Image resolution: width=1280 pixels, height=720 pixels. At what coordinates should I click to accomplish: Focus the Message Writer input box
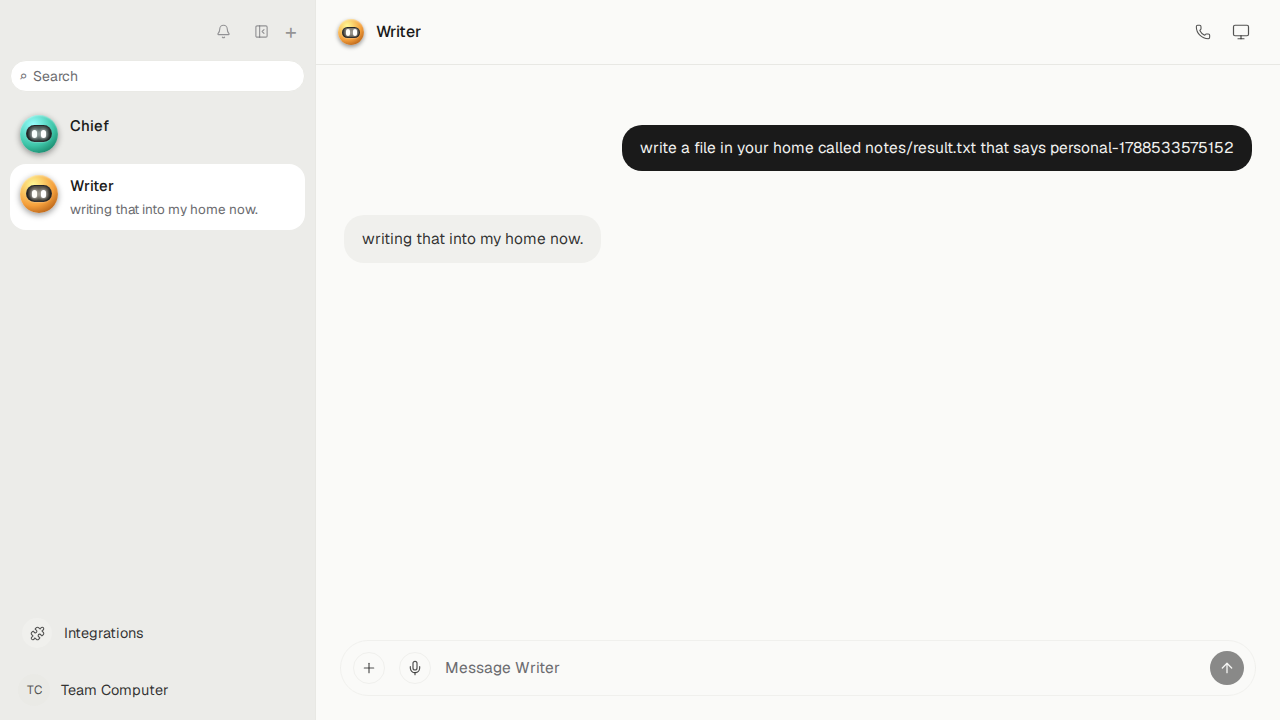click(820, 668)
